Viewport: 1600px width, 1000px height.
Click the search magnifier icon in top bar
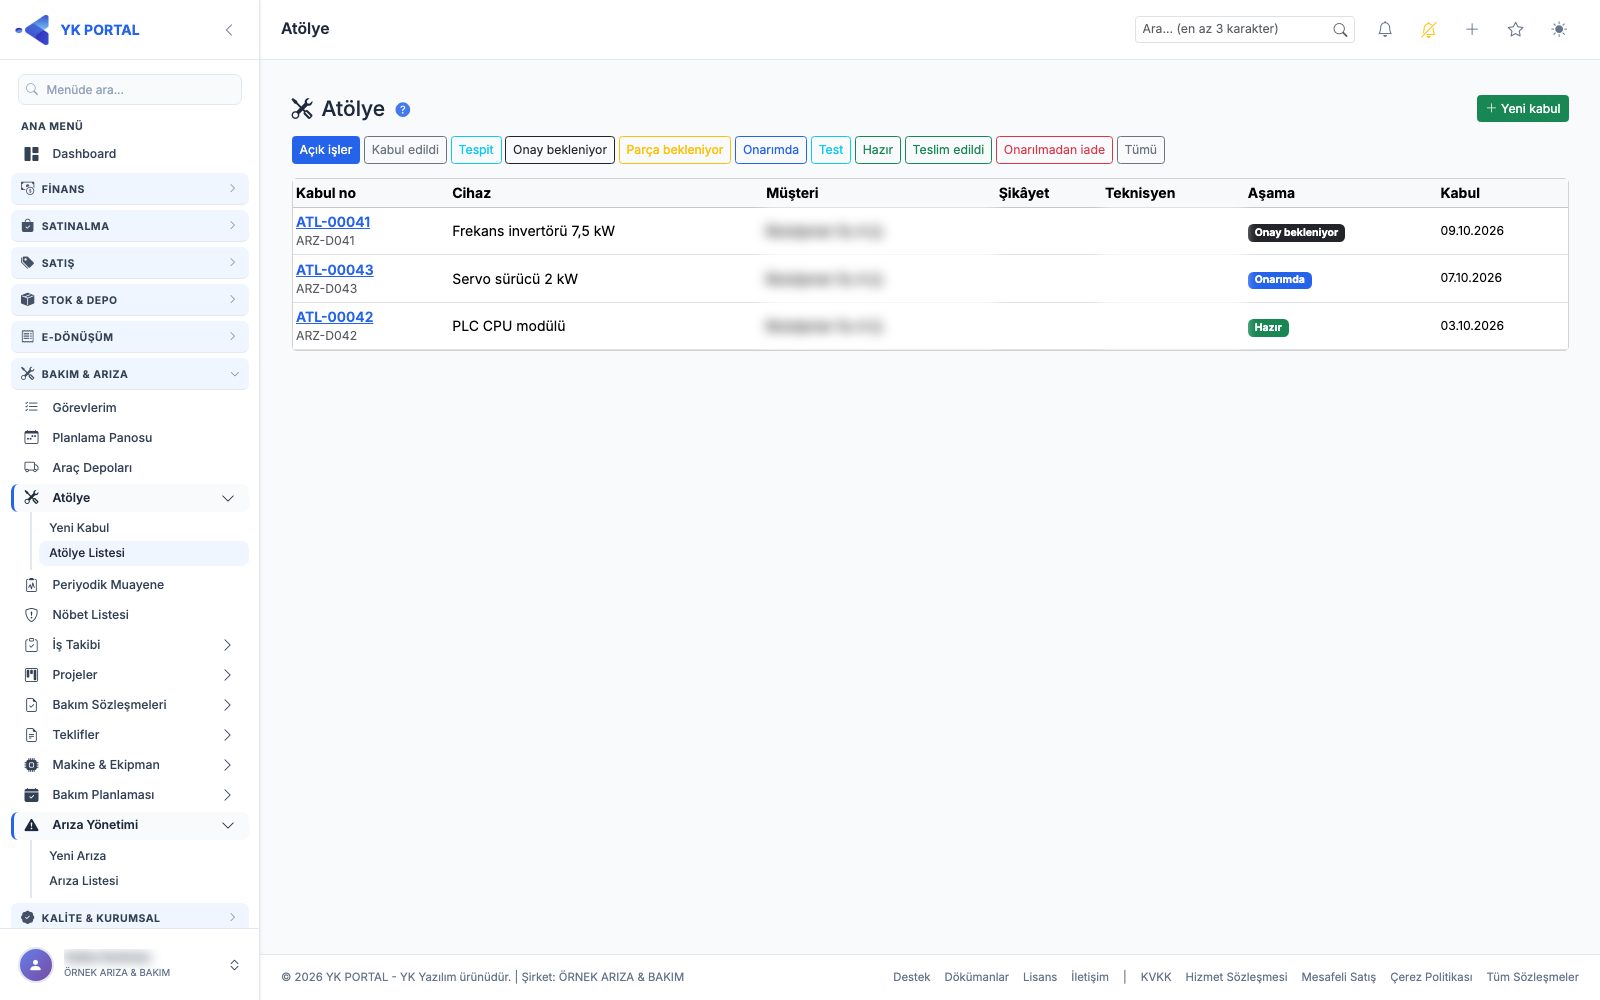coord(1340,30)
